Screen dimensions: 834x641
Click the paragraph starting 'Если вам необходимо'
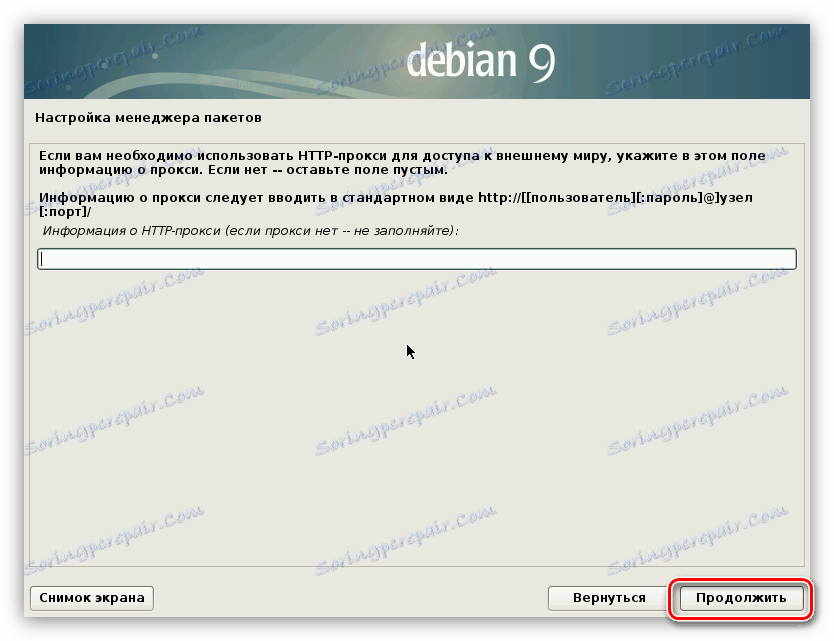pyautogui.click(x=402, y=163)
